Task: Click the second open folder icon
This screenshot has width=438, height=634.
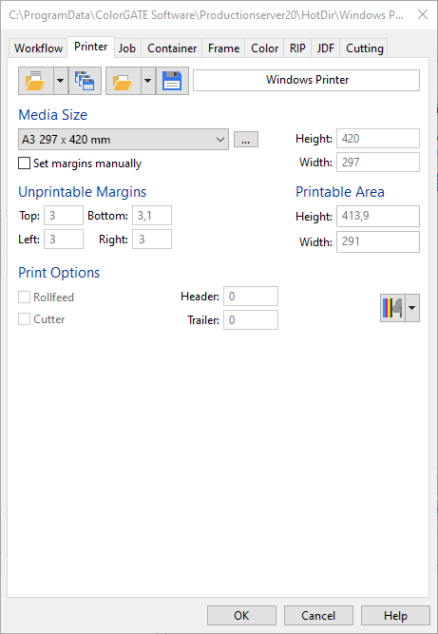Action: (123, 81)
